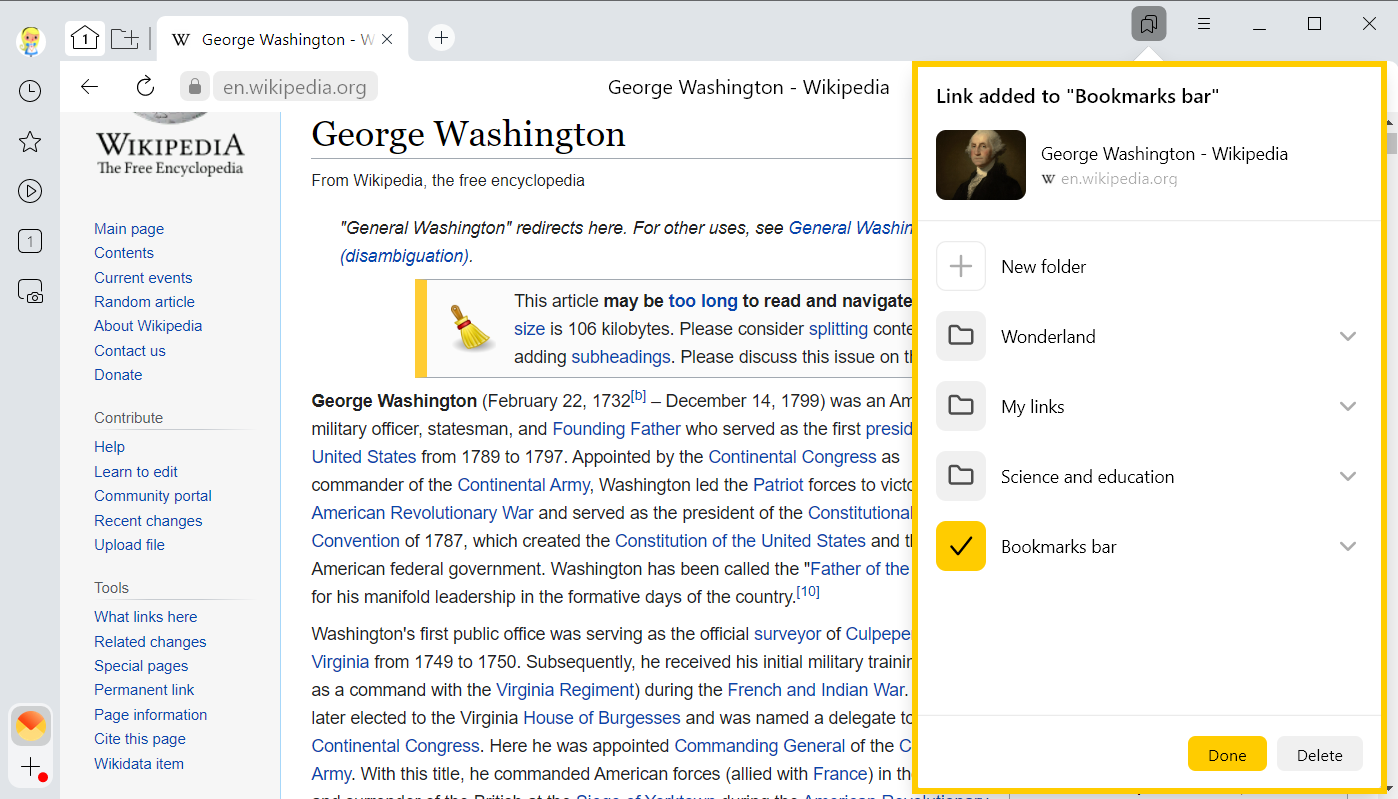Screen dimensions: 1398x799
Task: Select the George Washington - Wikipedia tab
Action: point(282,39)
